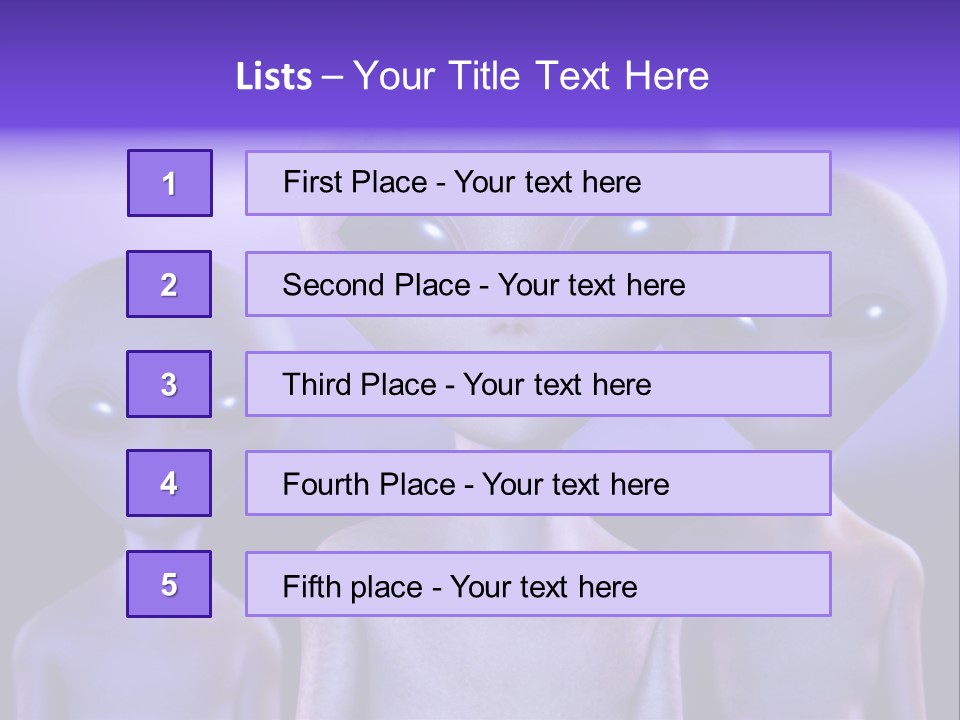Click the left alien's left glowing eye
Viewport: 960px width, 720px height.
pos(102,408)
